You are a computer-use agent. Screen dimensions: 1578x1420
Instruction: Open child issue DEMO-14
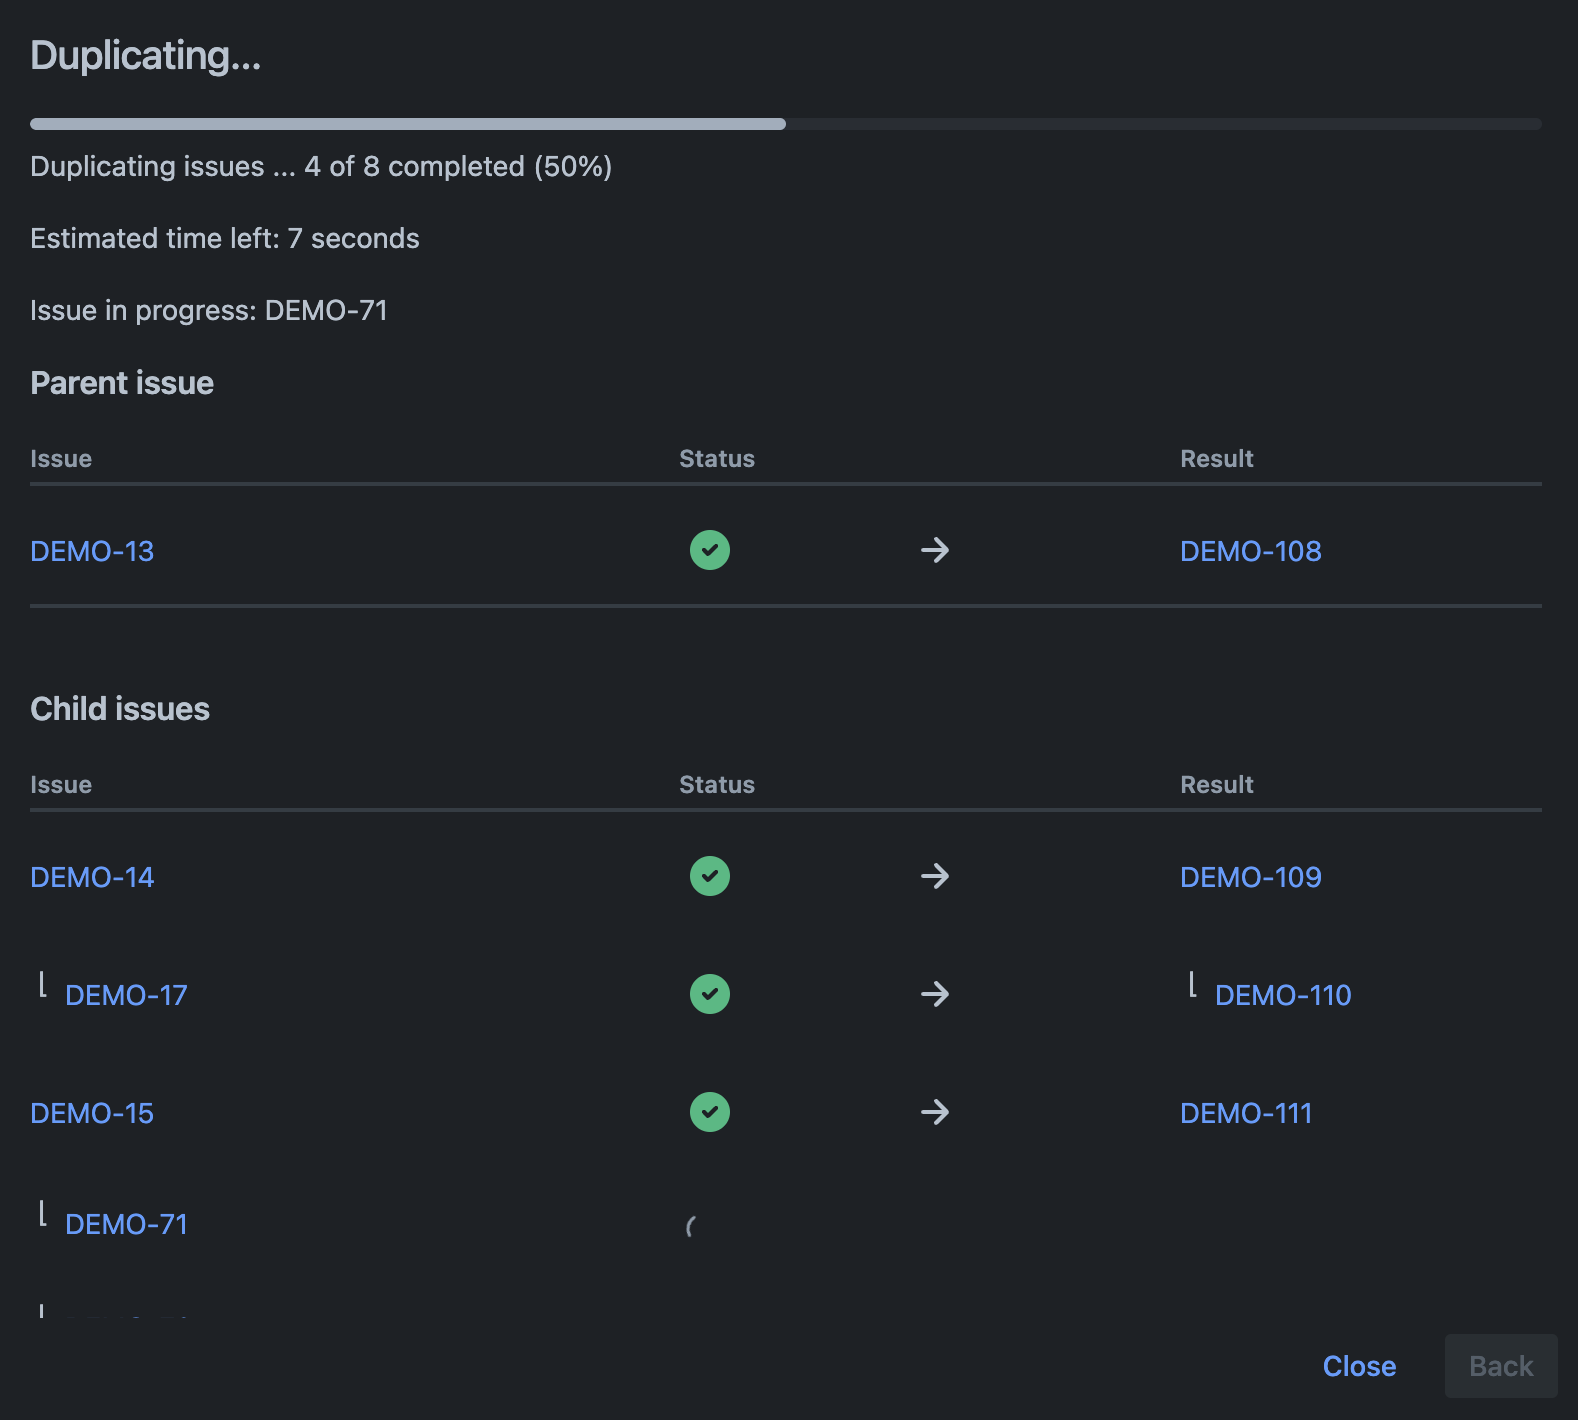coord(92,877)
